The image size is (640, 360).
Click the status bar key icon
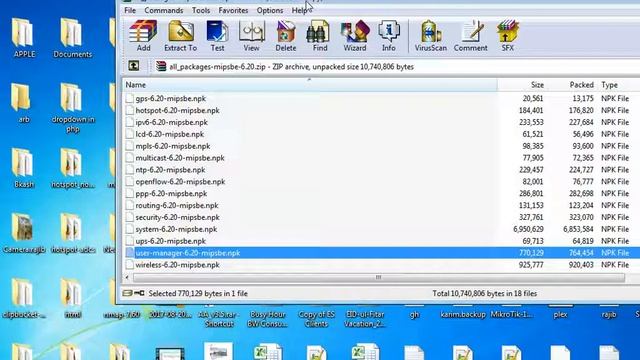point(139,293)
